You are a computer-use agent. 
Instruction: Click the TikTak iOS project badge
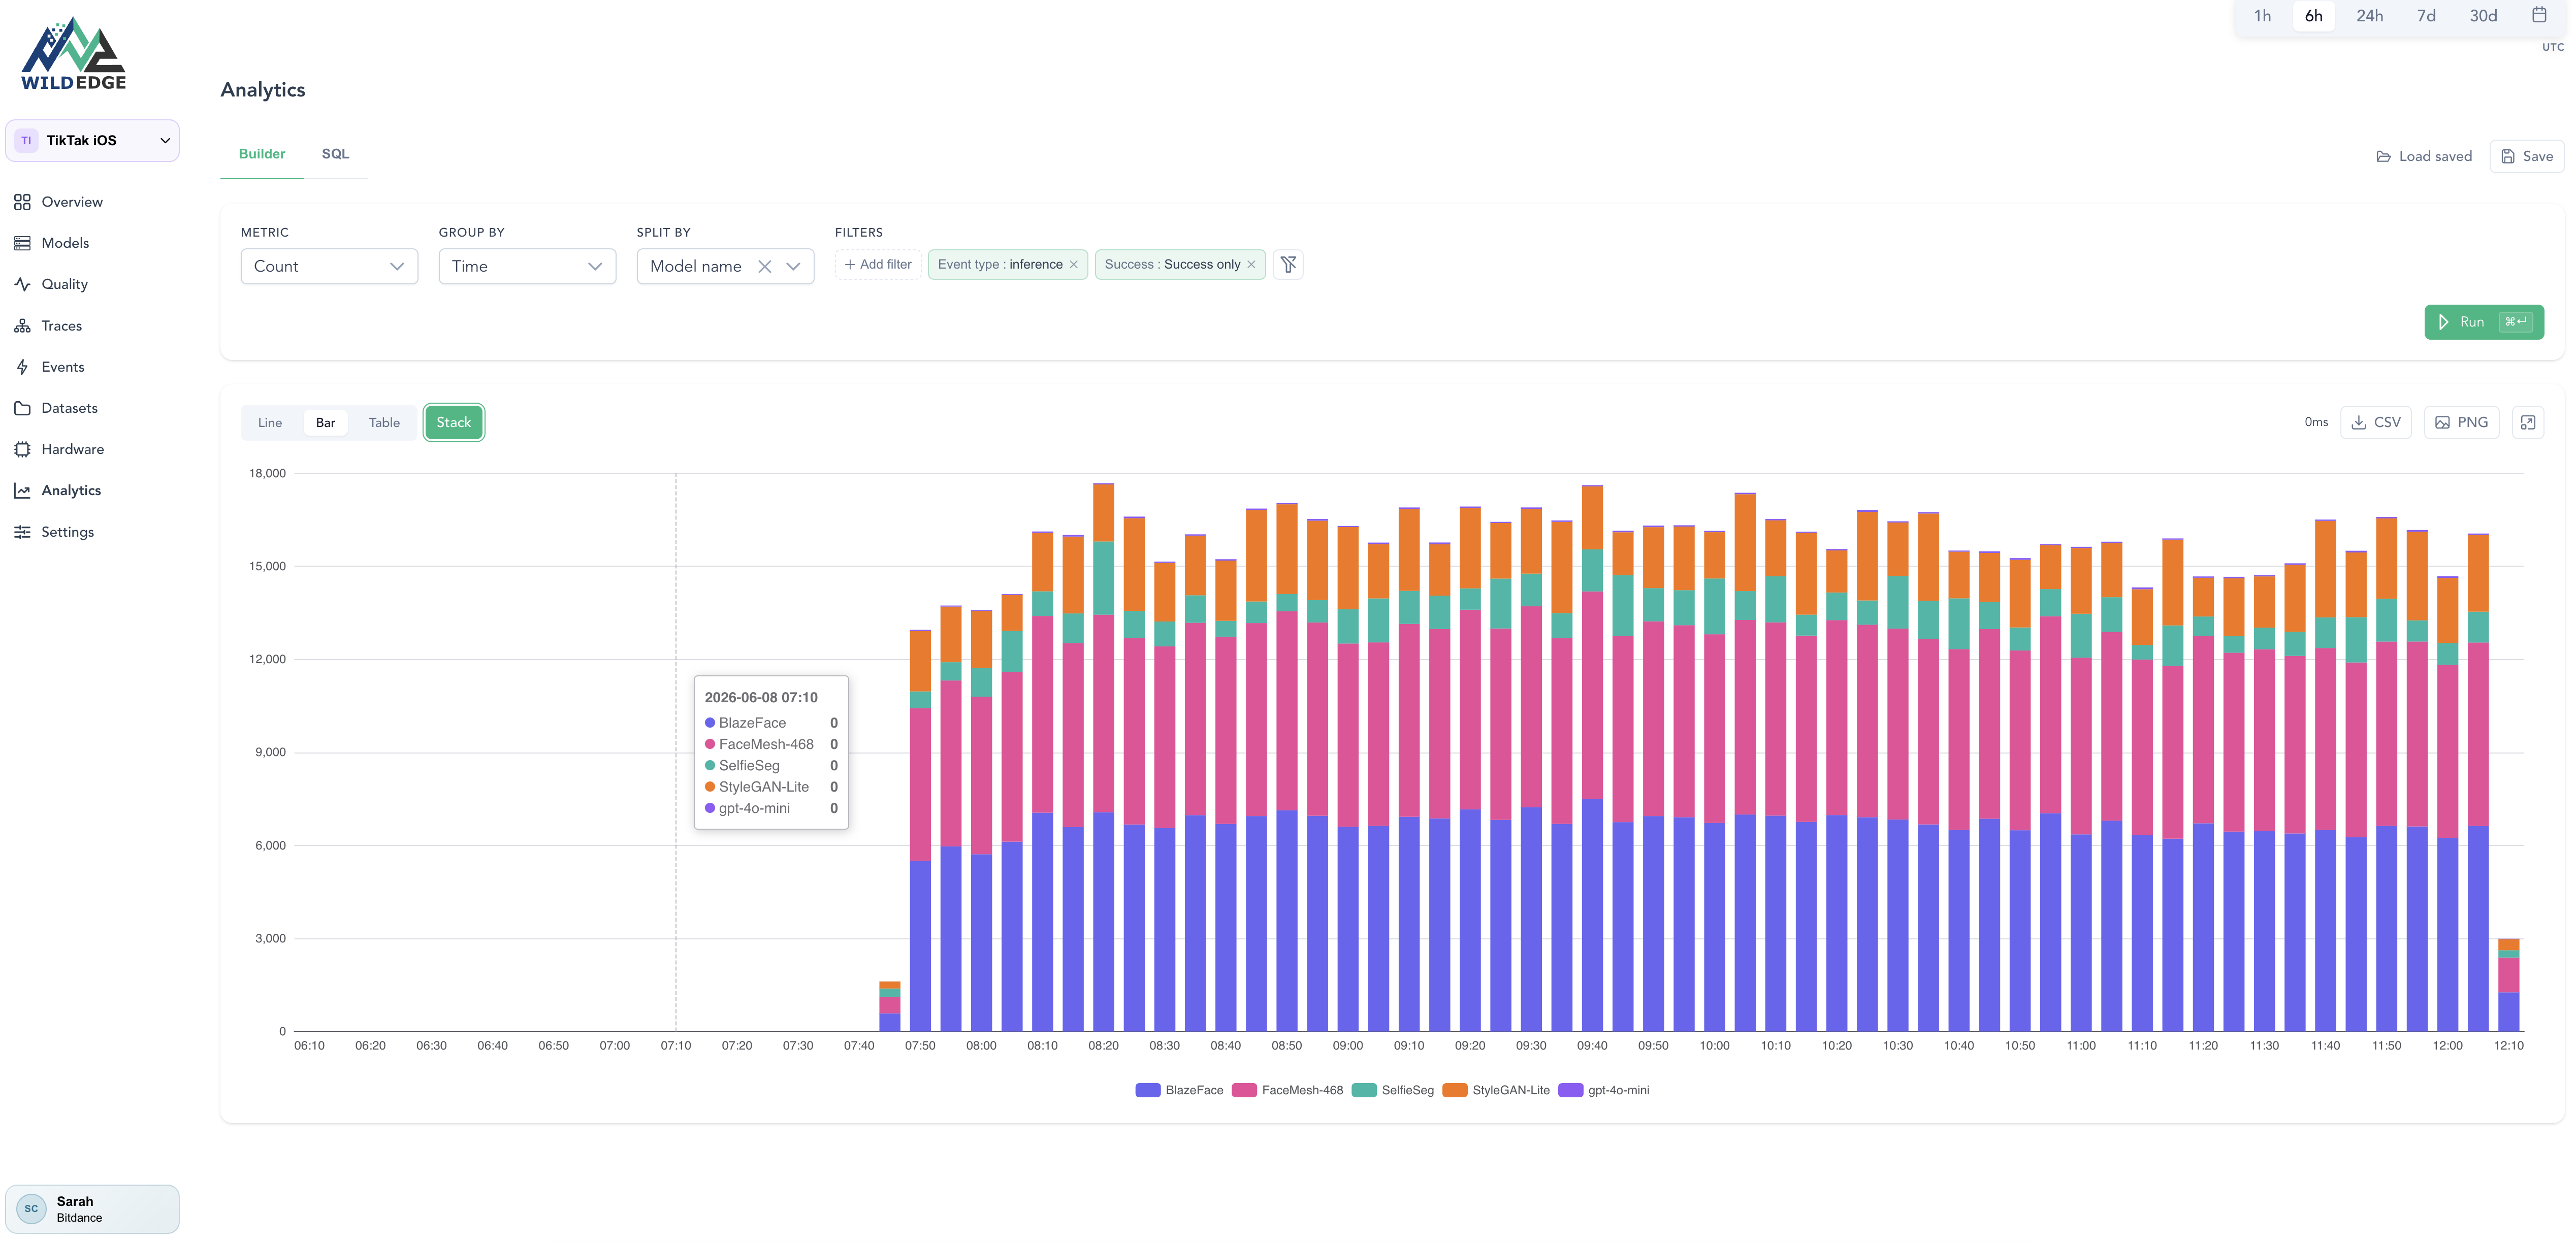click(26, 141)
